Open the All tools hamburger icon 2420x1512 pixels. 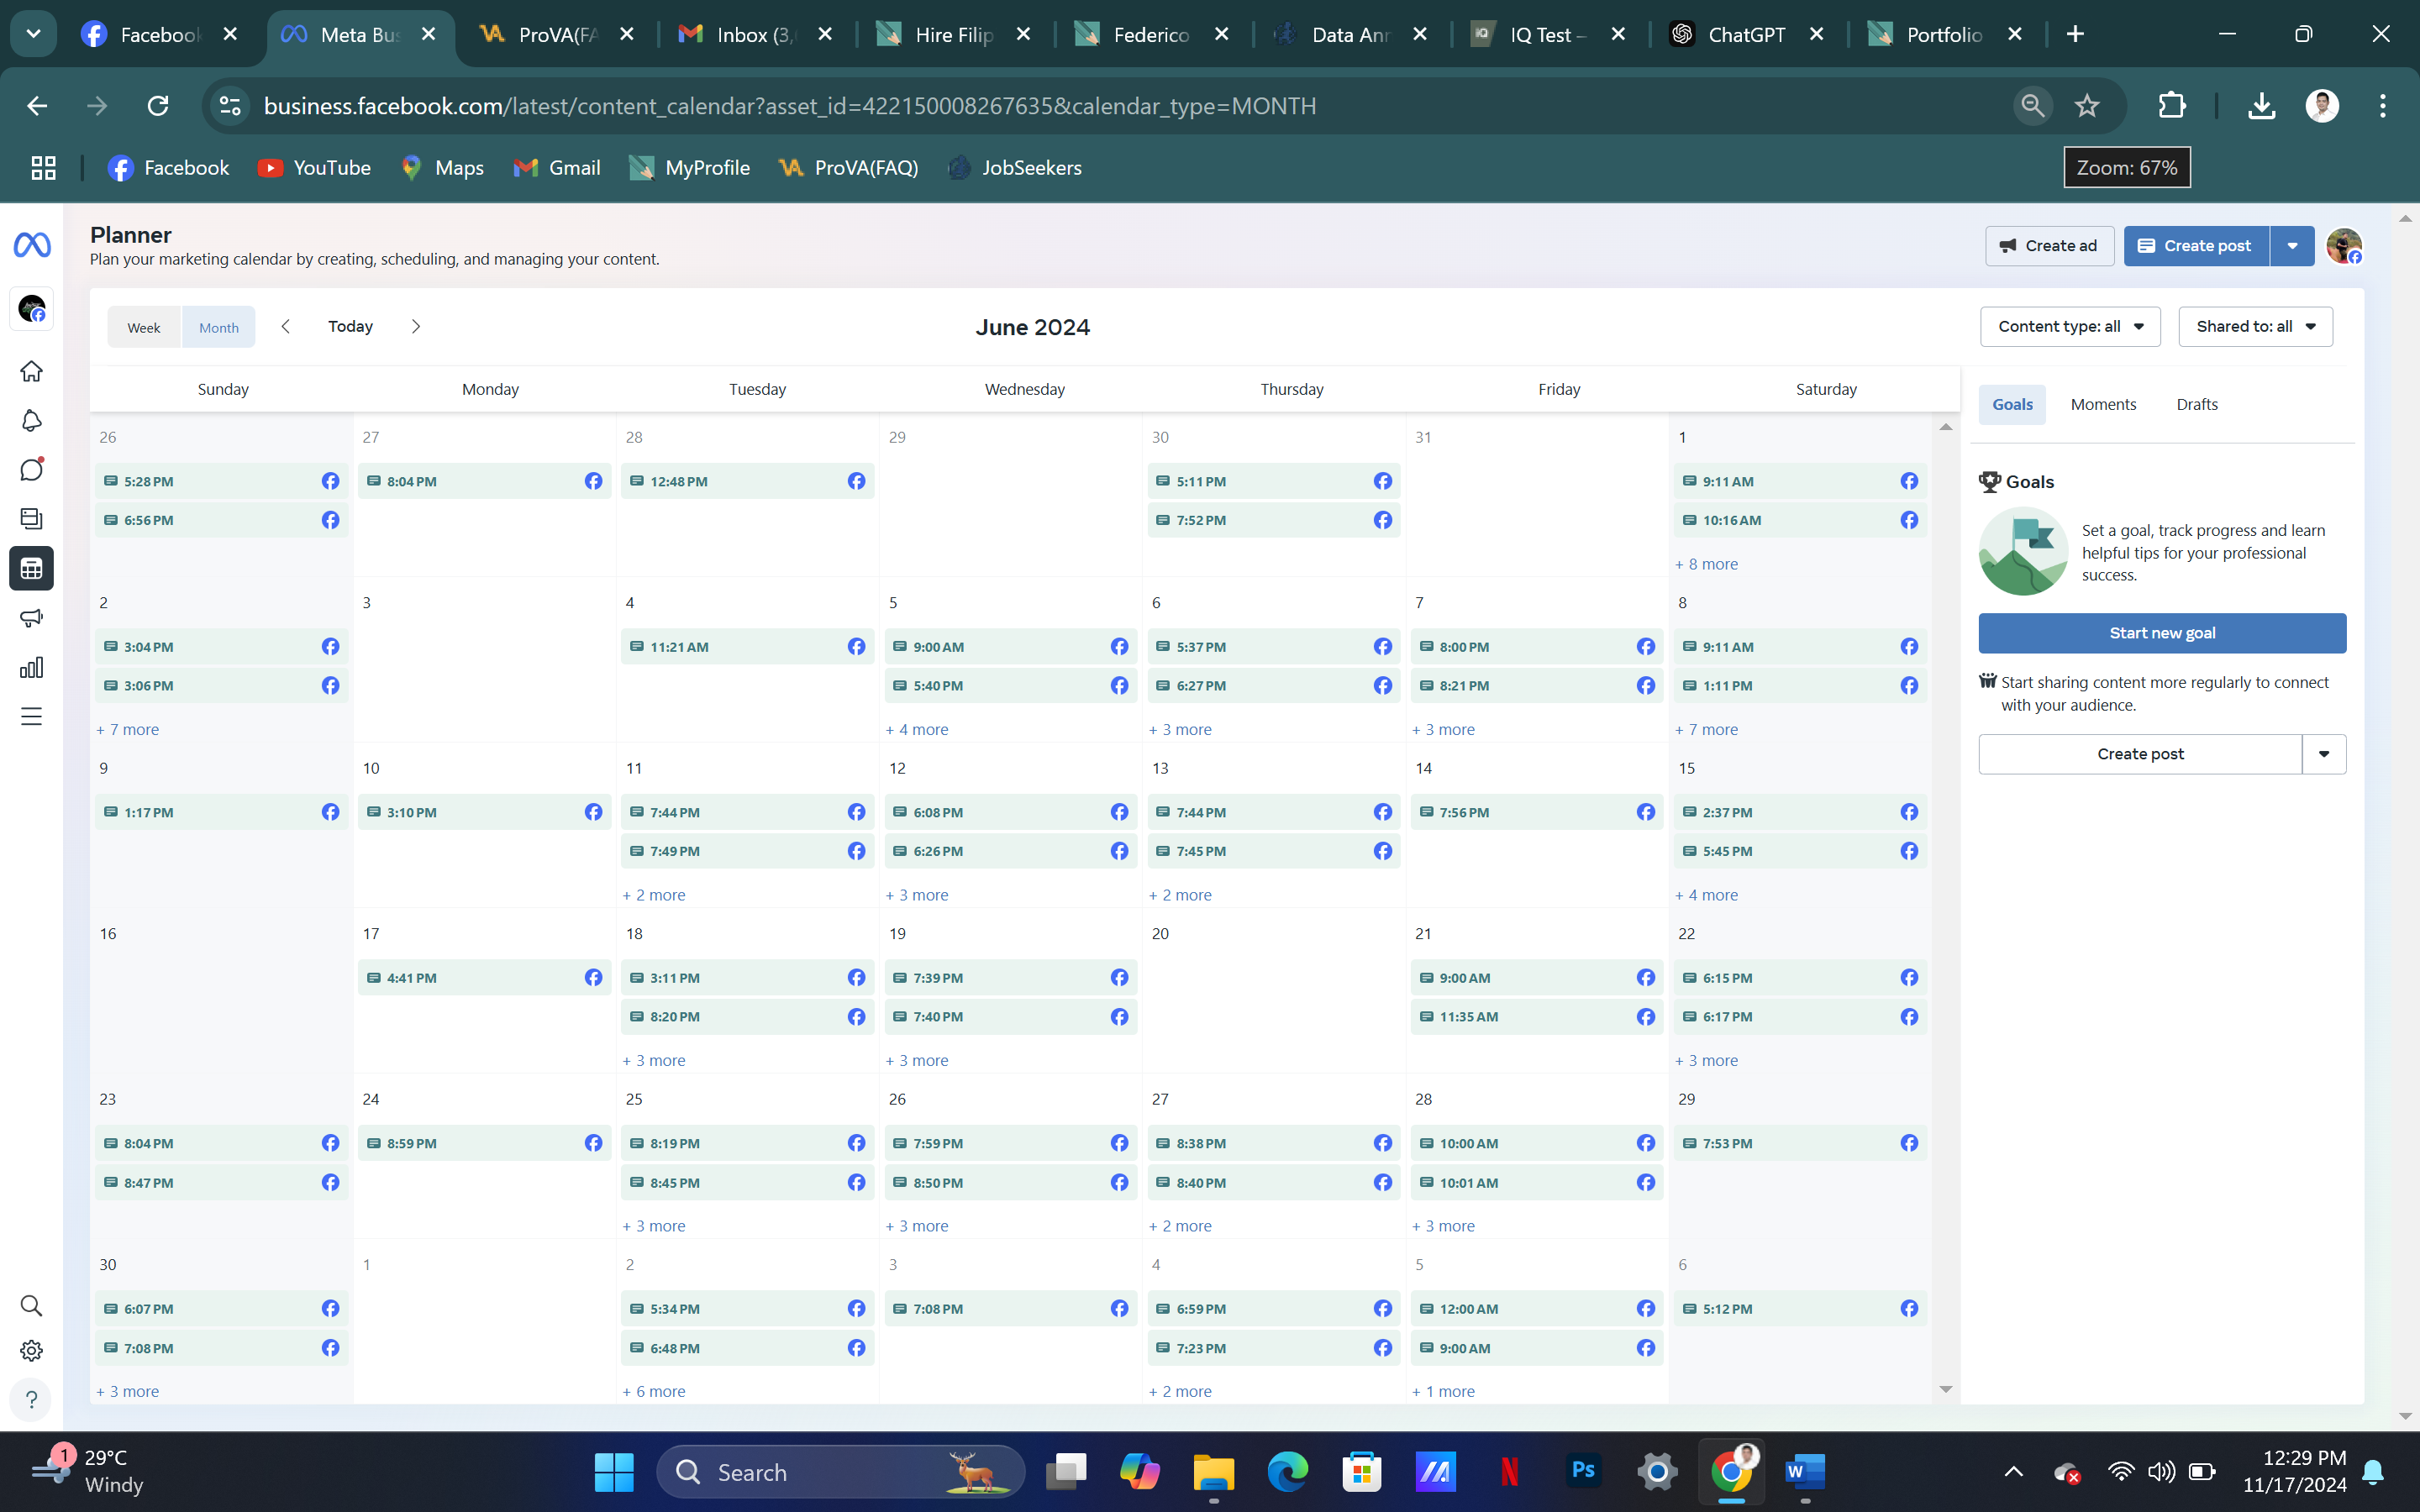(x=31, y=716)
